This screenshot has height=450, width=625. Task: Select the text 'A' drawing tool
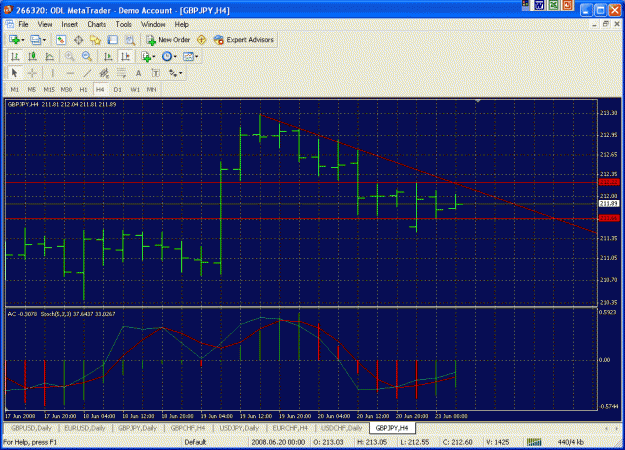[x=138, y=73]
